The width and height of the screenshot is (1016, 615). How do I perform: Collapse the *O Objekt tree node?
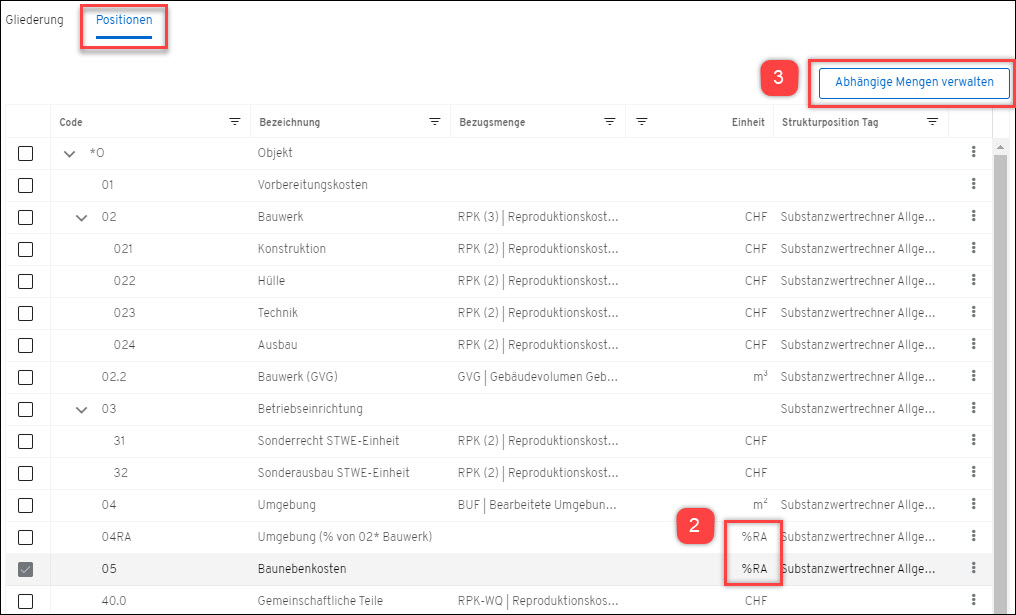(69, 154)
